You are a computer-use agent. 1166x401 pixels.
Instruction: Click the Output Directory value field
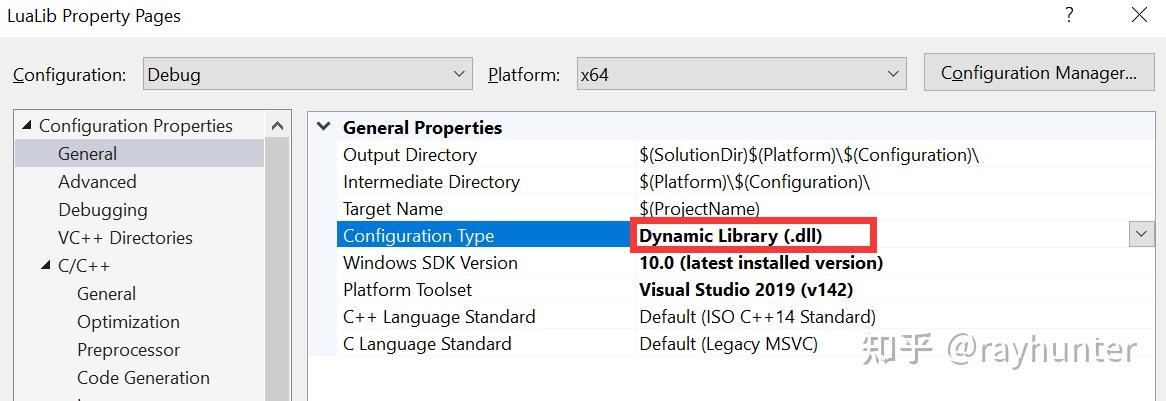tap(808, 155)
